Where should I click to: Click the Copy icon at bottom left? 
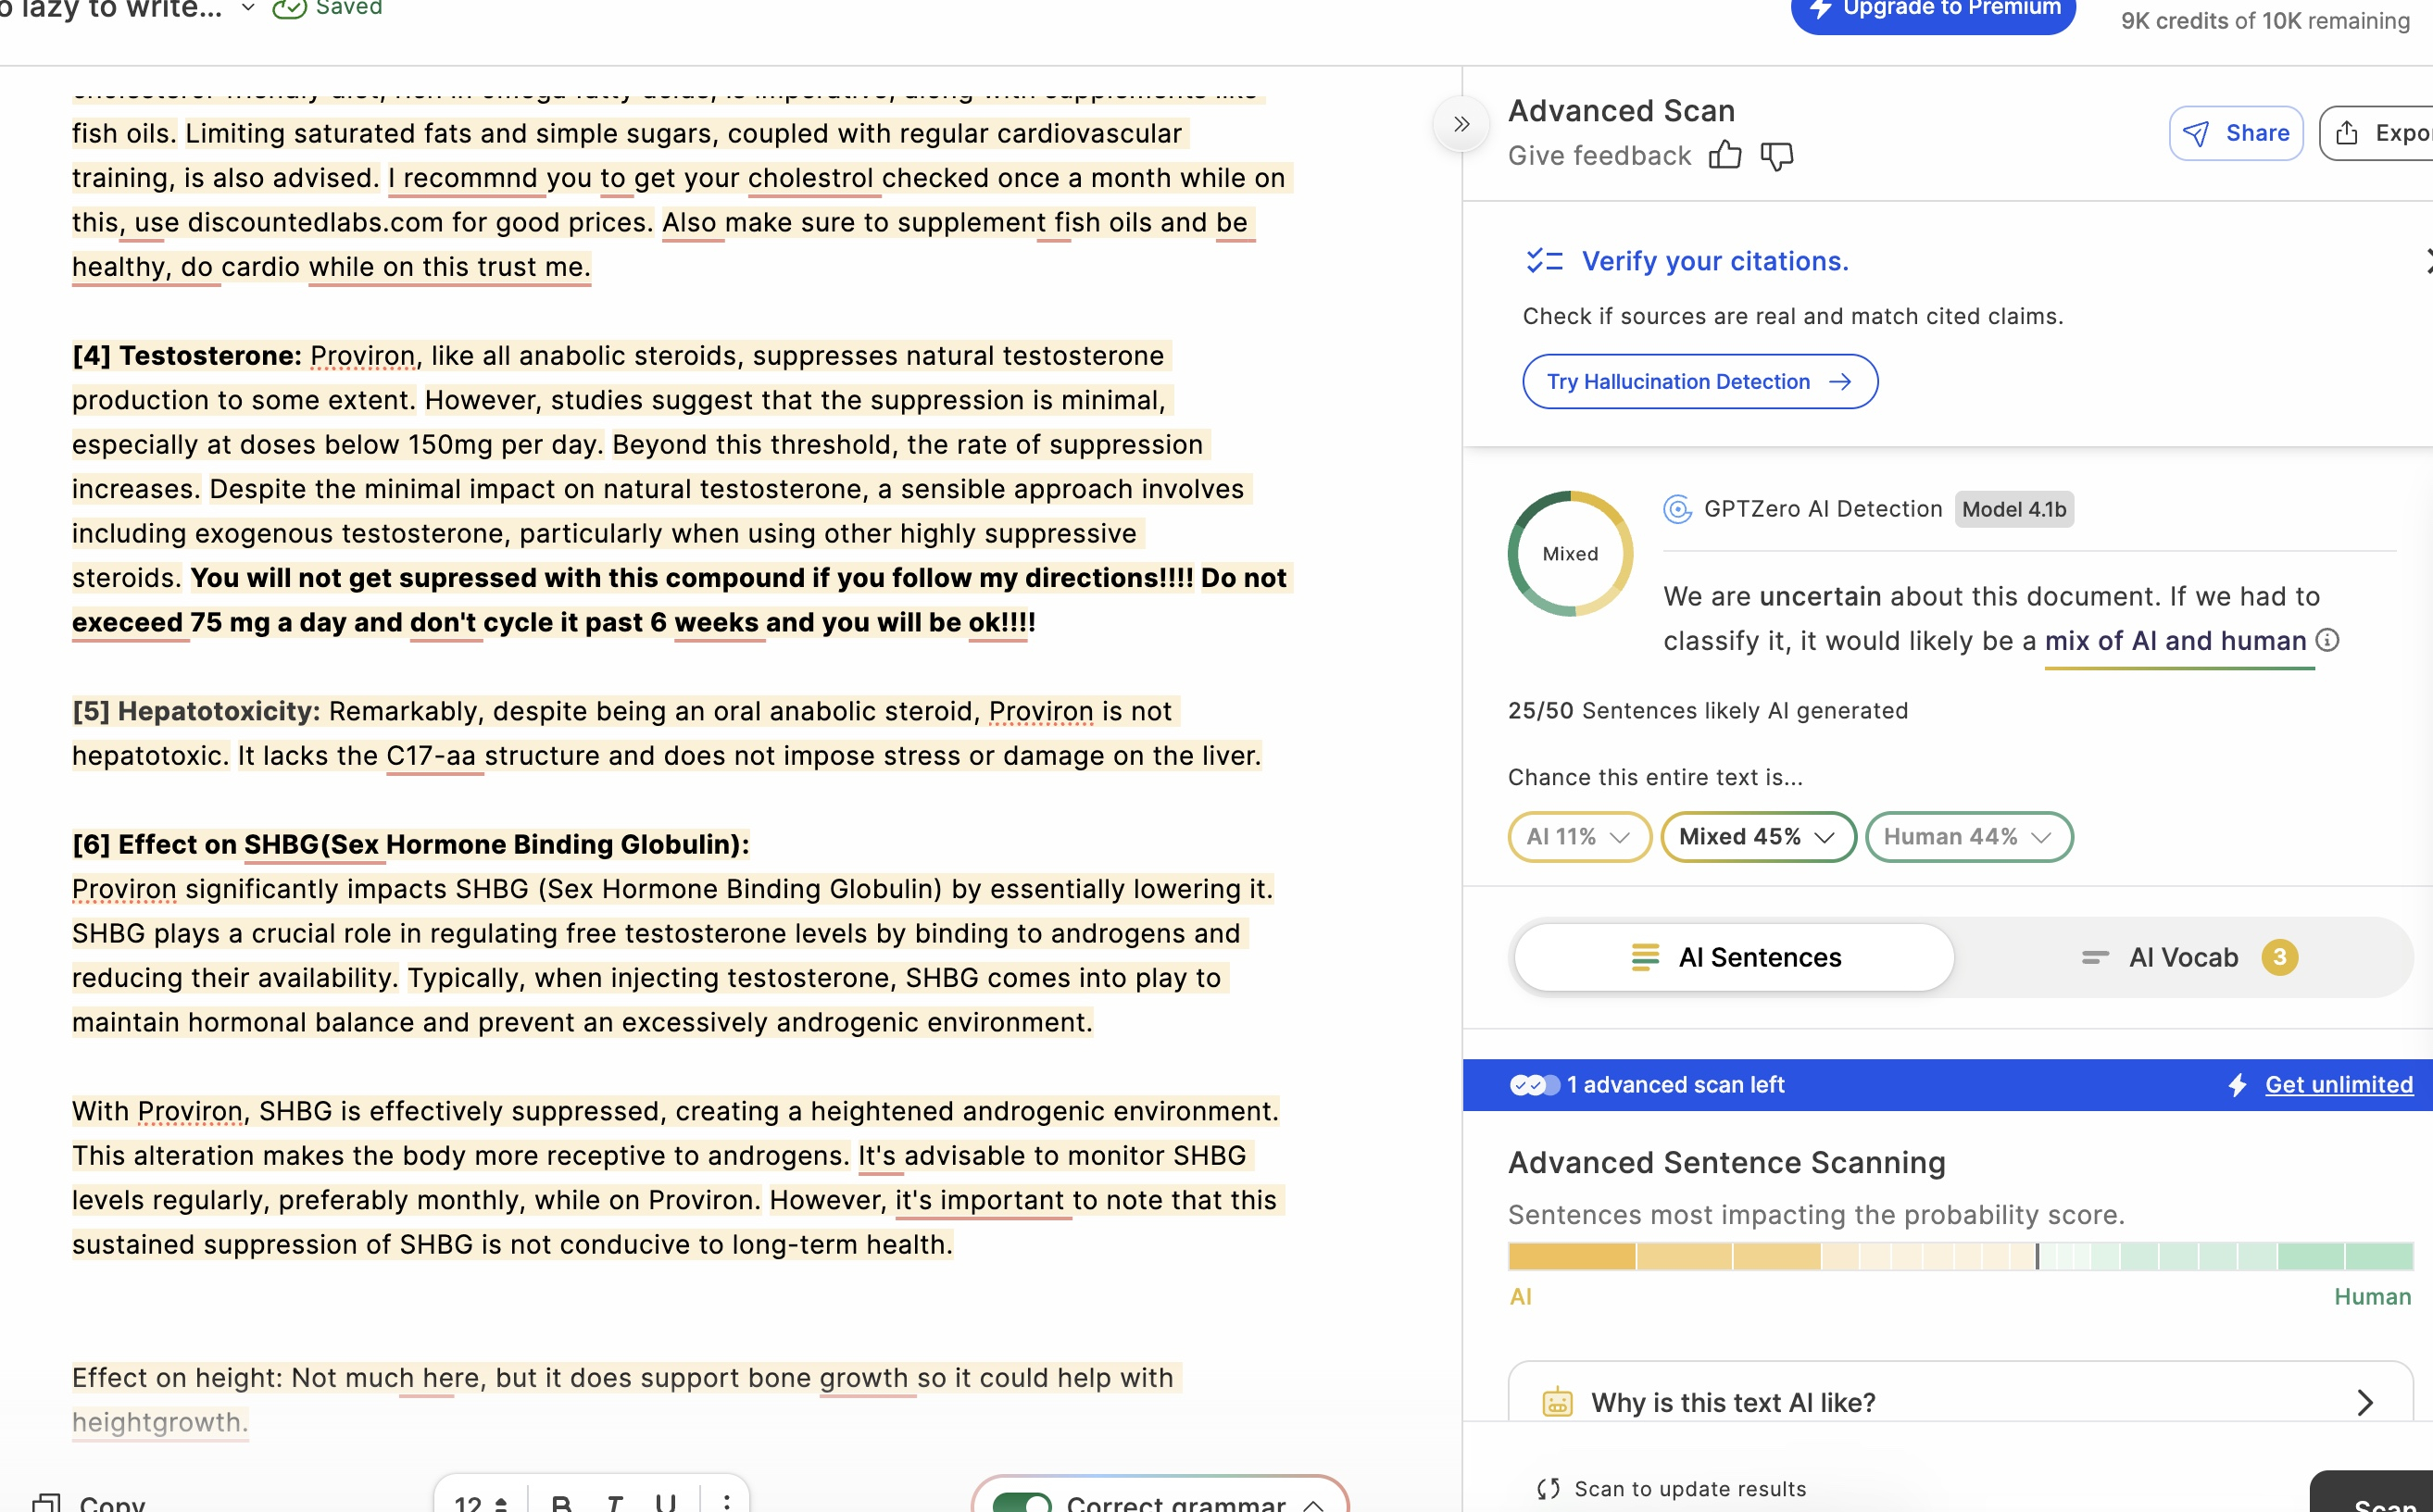pos(46,1502)
